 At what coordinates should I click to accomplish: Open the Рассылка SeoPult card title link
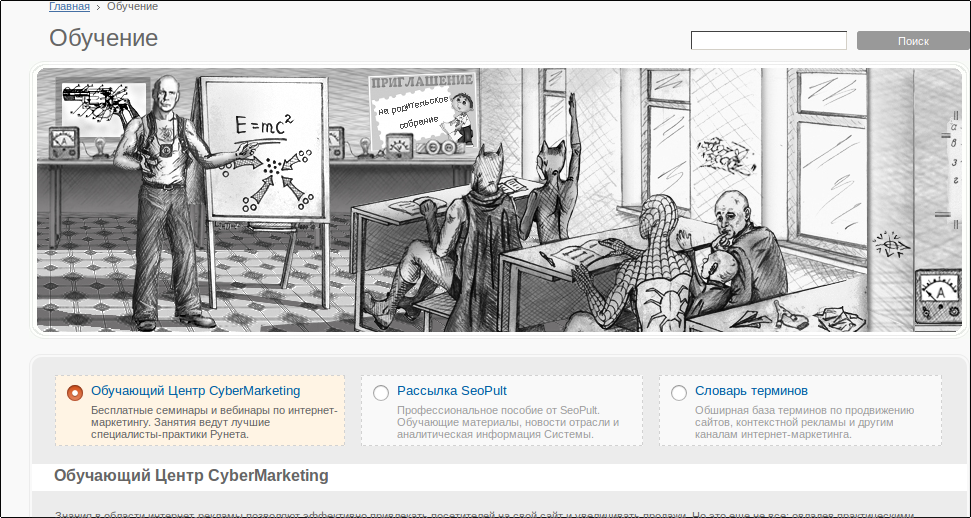click(452, 391)
